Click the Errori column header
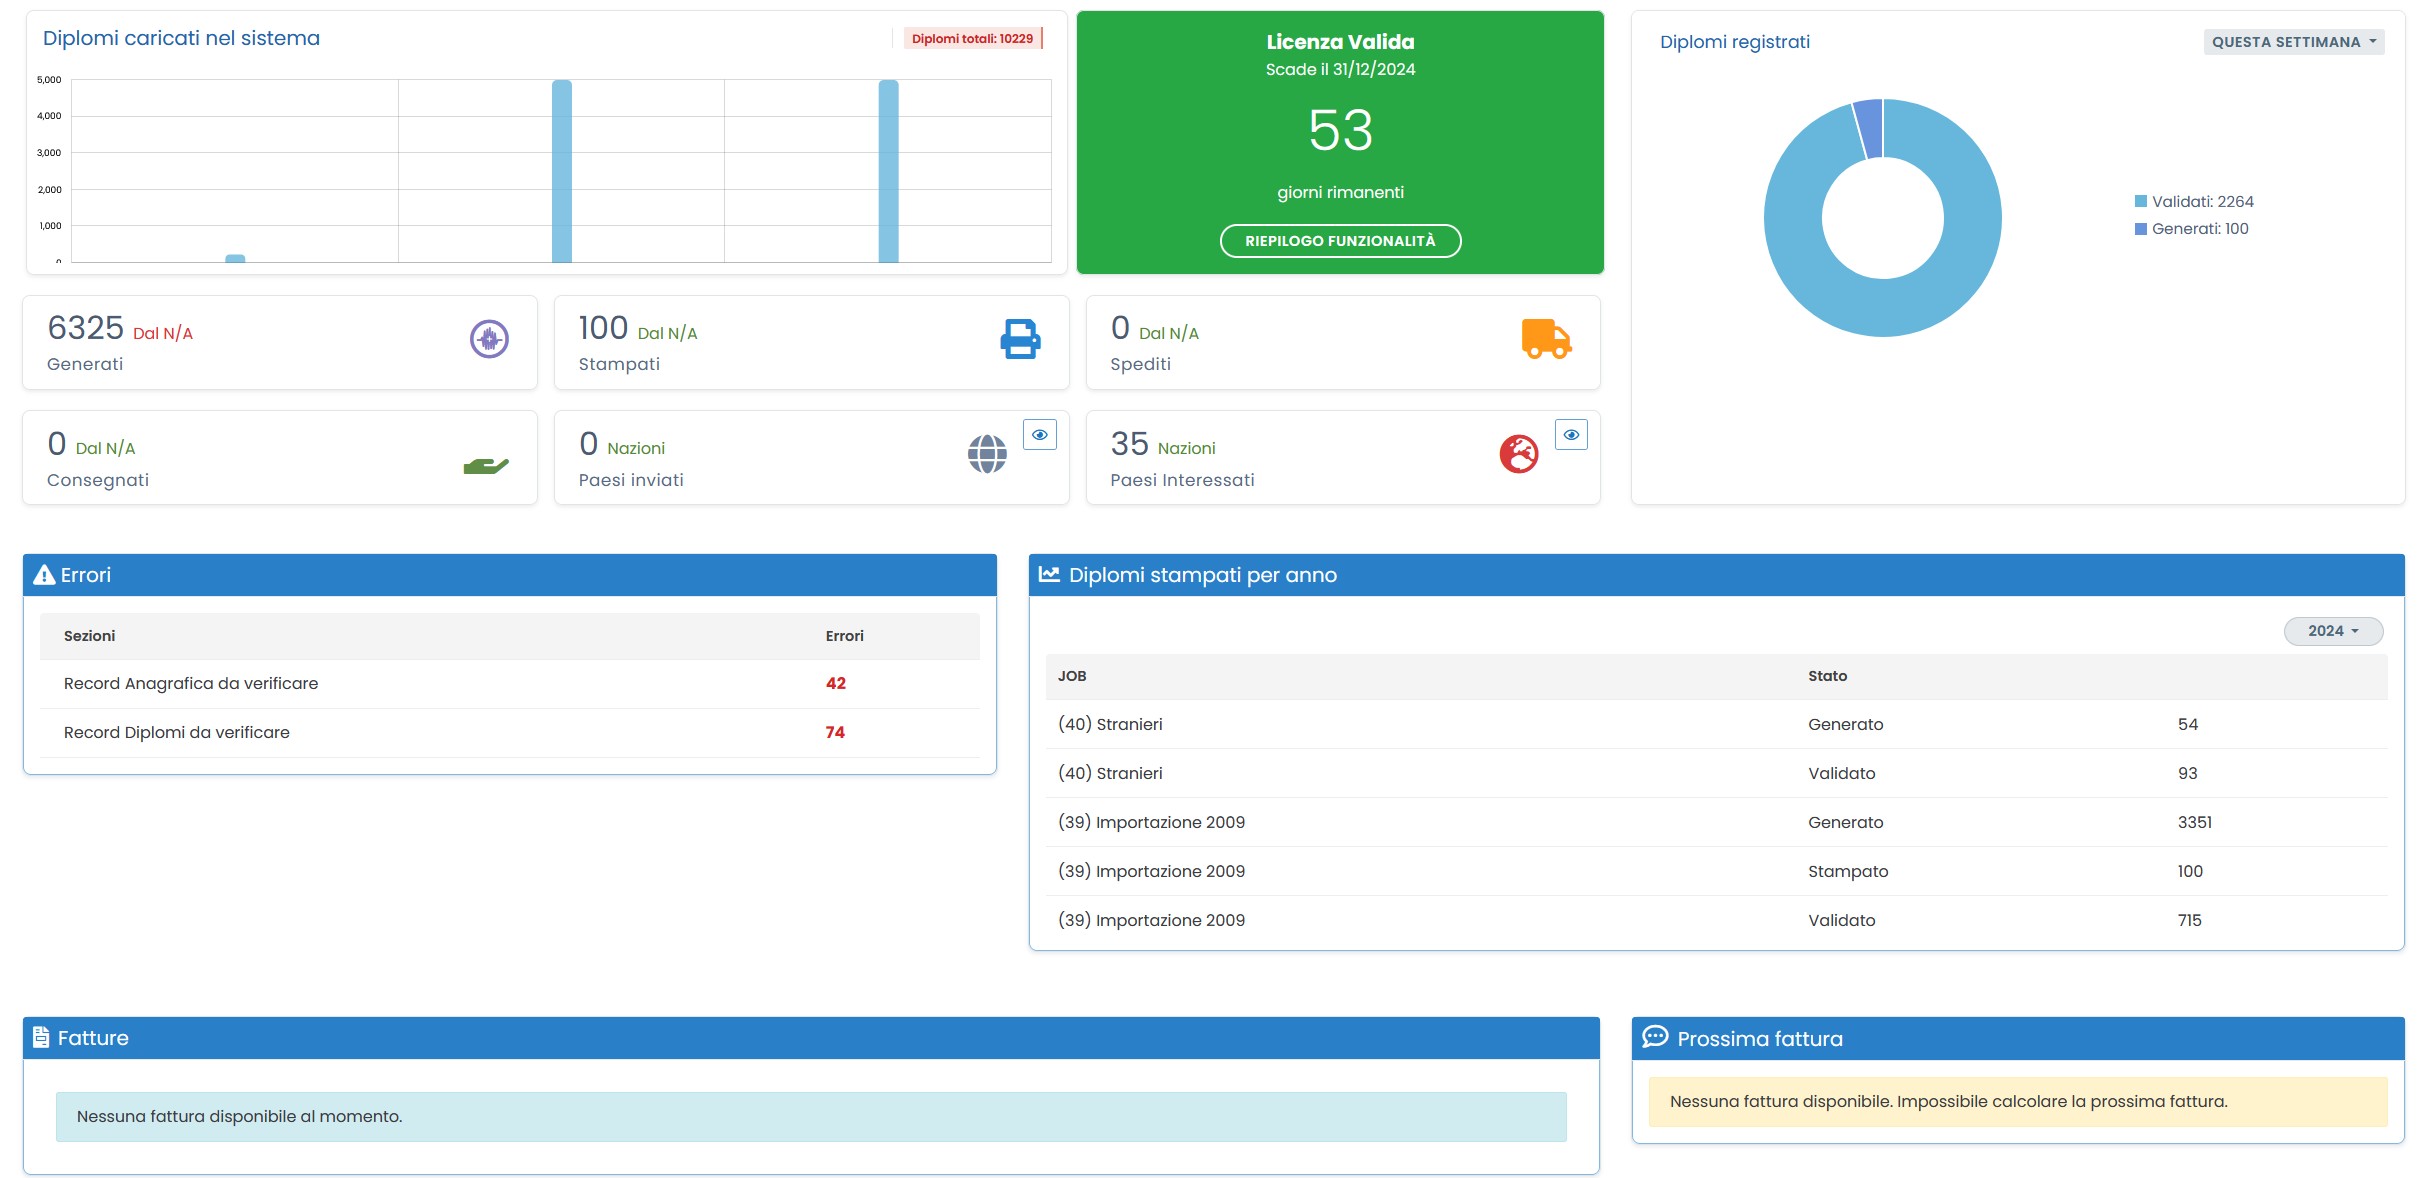Image resolution: width=2419 pixels, height=1178 pixels. 844,636
